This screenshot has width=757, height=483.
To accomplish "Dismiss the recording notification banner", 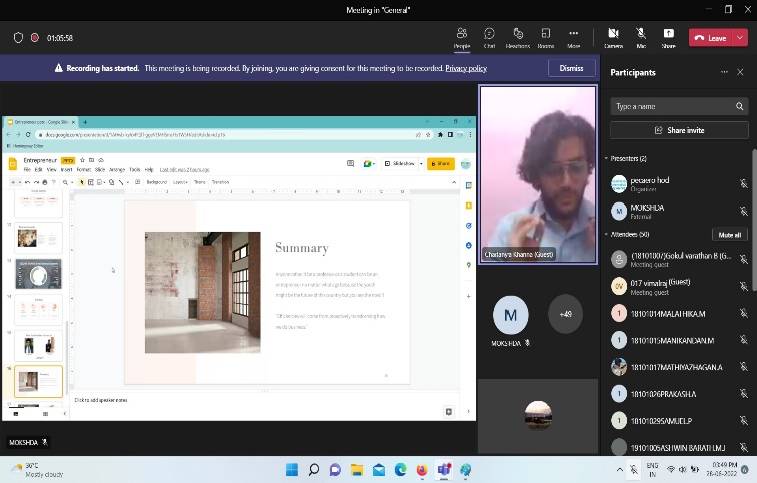I will coord(571,68).
